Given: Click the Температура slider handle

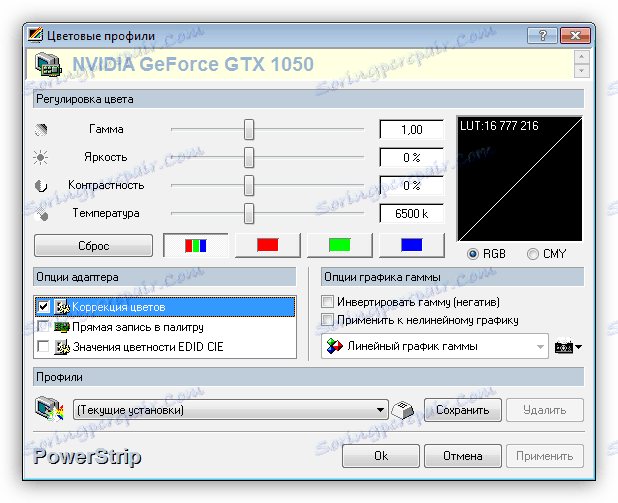Looking at the screenshot, I should pos(249,214).
